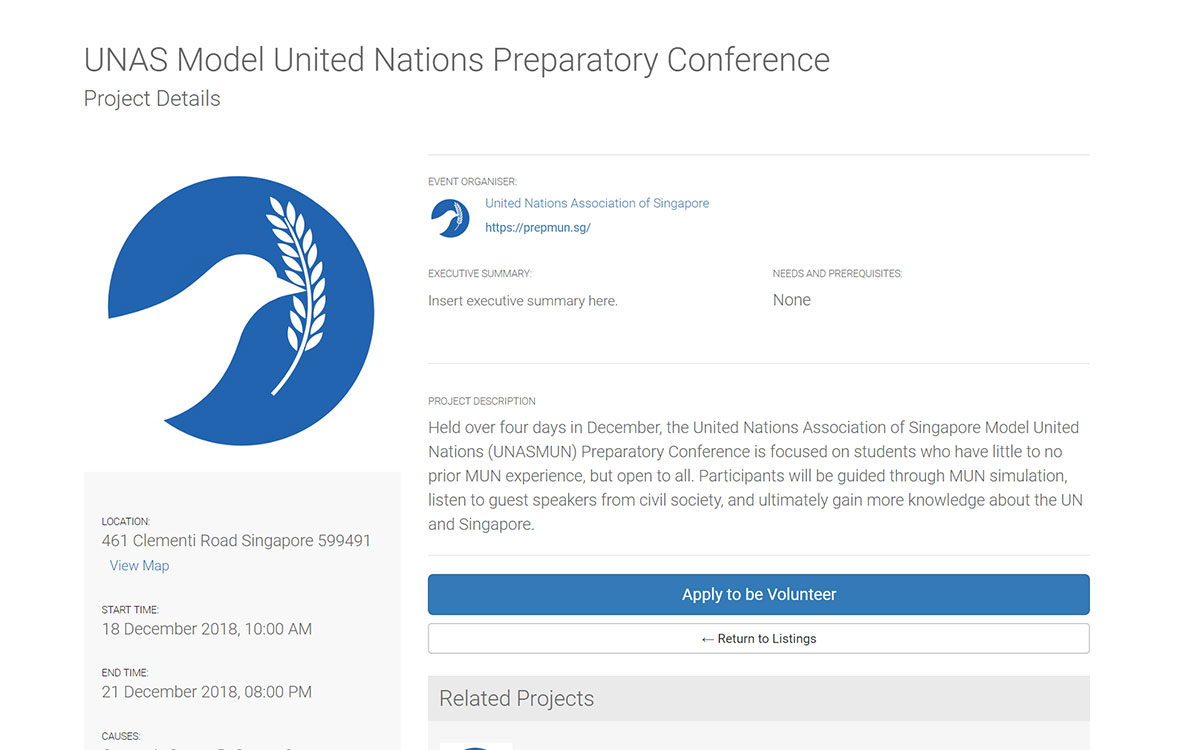Click the Event Organiser label
This screenshot has width=1200, height=750.
click(473, 182)
